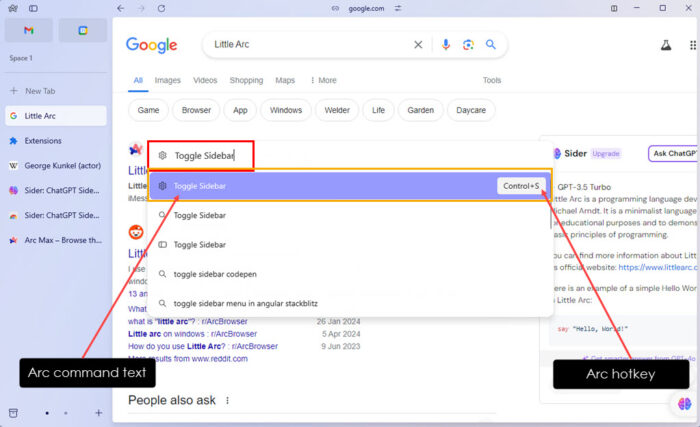Select the App filter chip
The width and height of the screenshot is (700, 427).
(240, 110)
